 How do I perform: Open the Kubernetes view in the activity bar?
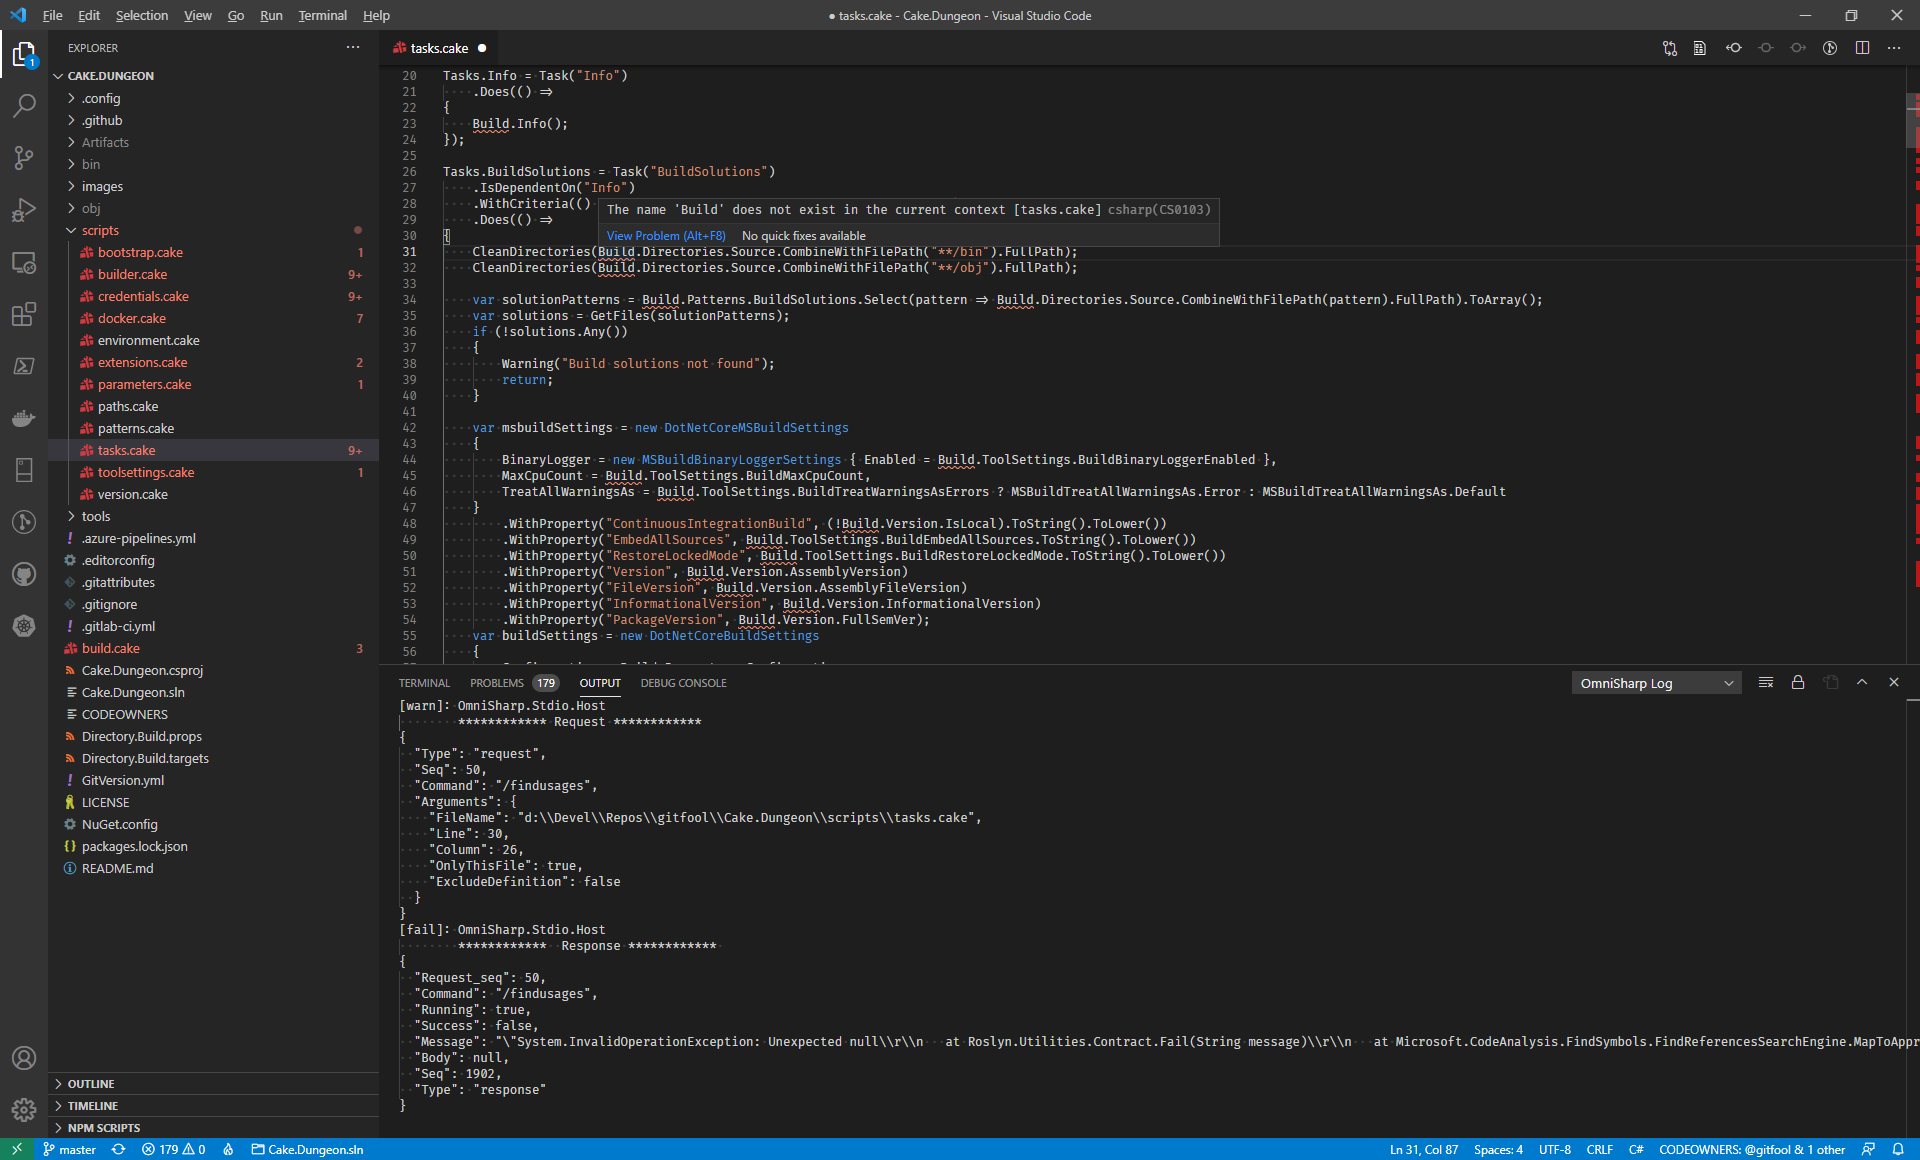click(x=24, y=626)
